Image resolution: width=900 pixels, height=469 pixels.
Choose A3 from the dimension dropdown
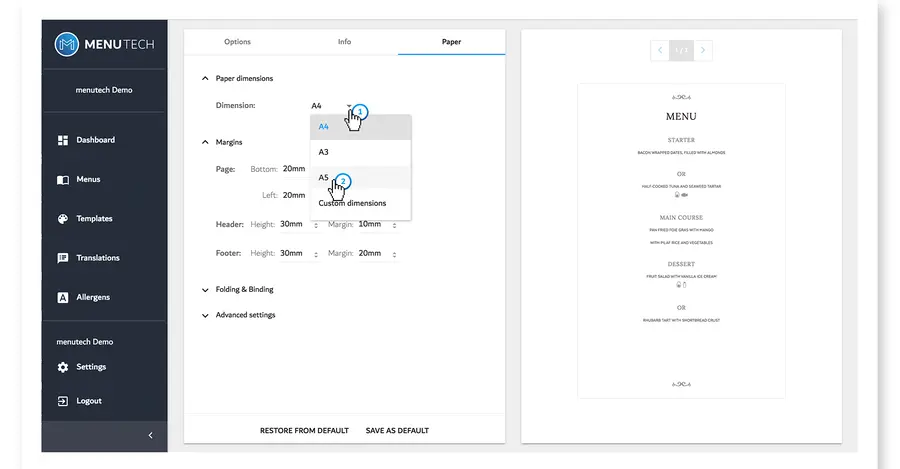pyautogui.click(x=324, y=152)
